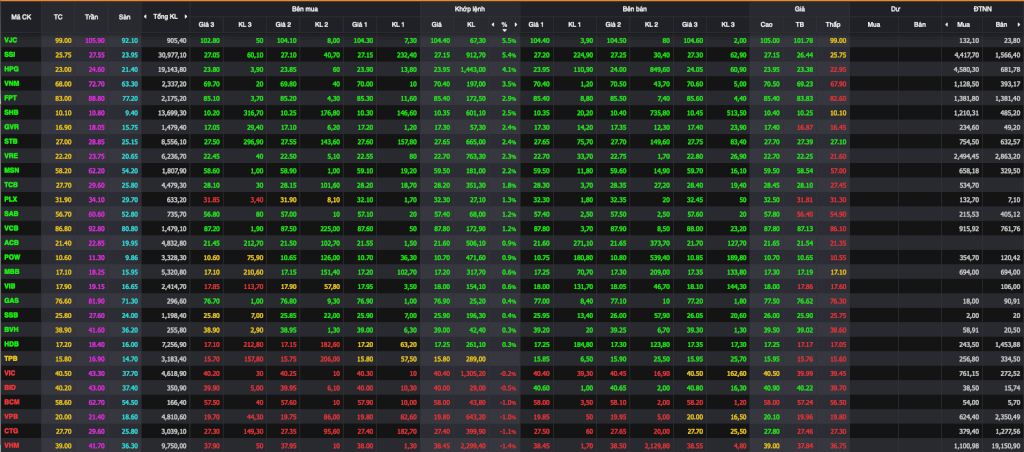Open the HDB ticker symbol

11,344
